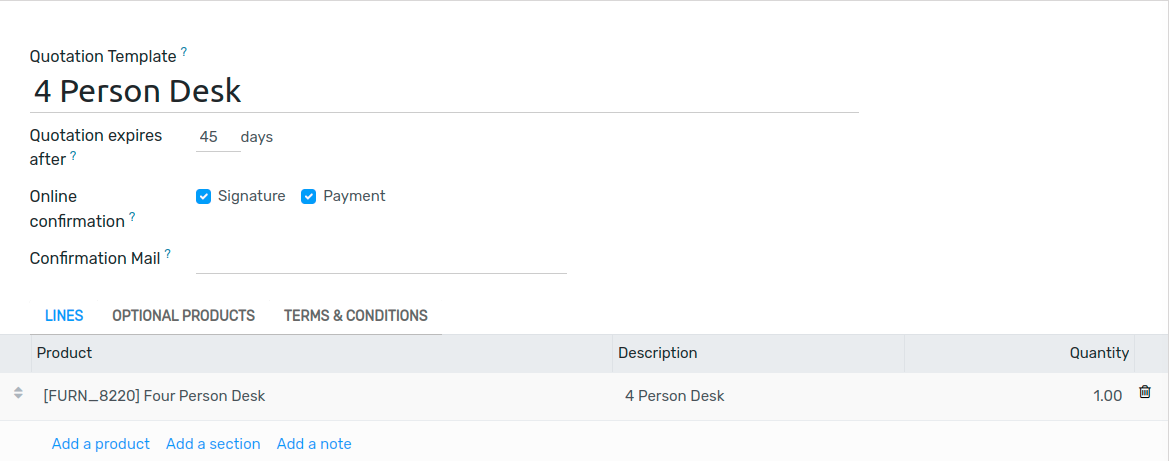Click Add a product link
Screen dimensions: 1169x461
[100, 444]
